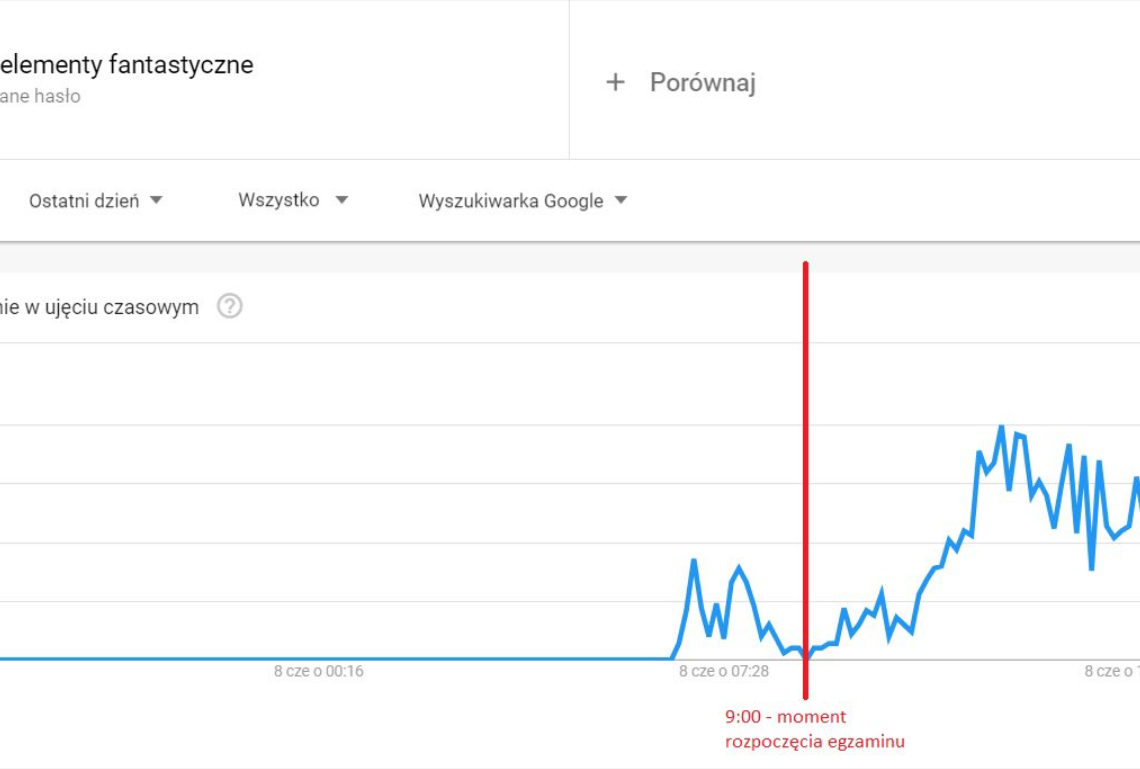
Task: Click the plus icon beside Porównaj
Action: click(x=615, y=82)
